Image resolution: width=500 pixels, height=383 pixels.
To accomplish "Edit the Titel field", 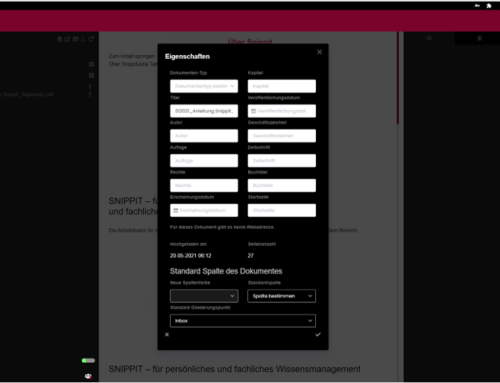I will click(204, 111).
